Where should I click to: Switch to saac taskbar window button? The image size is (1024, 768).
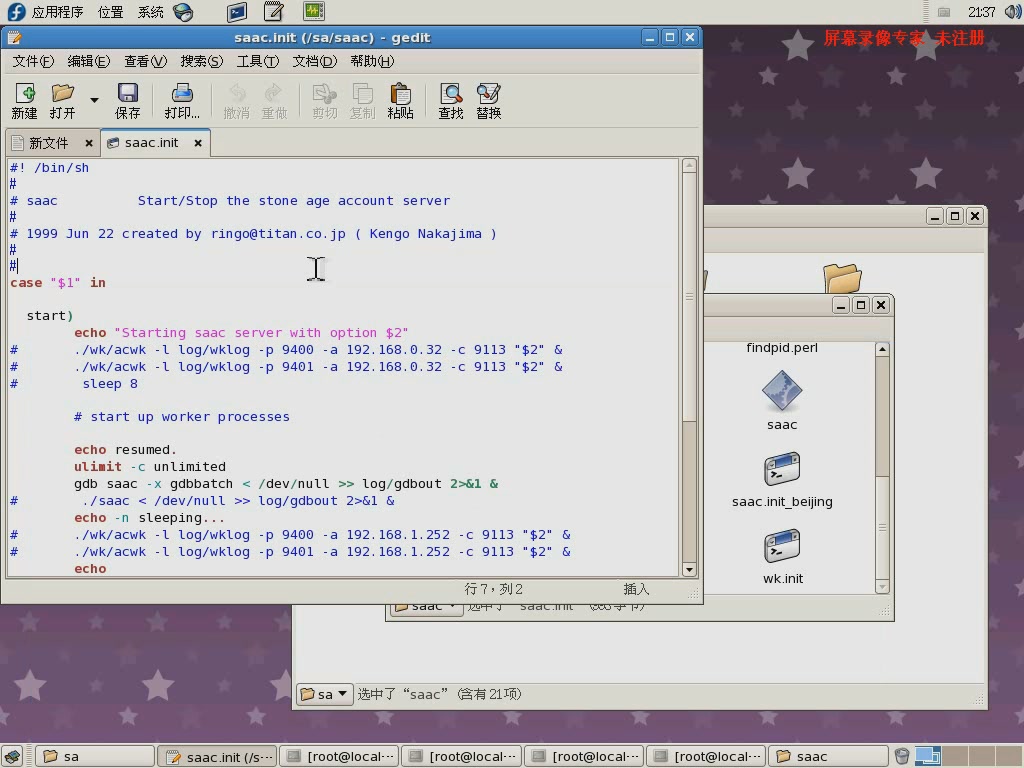[828, 756]
